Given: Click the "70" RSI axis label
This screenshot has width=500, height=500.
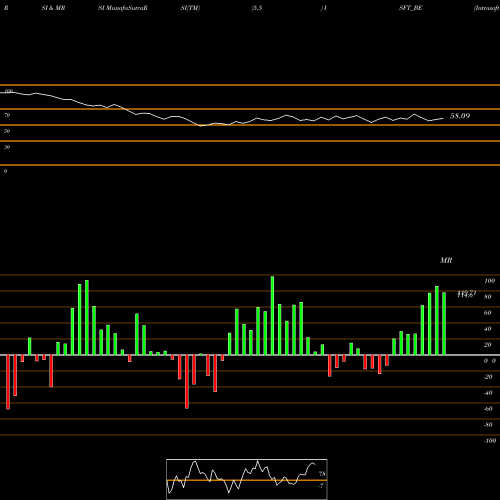Looking at the screenshot, I should click(7, 115).
